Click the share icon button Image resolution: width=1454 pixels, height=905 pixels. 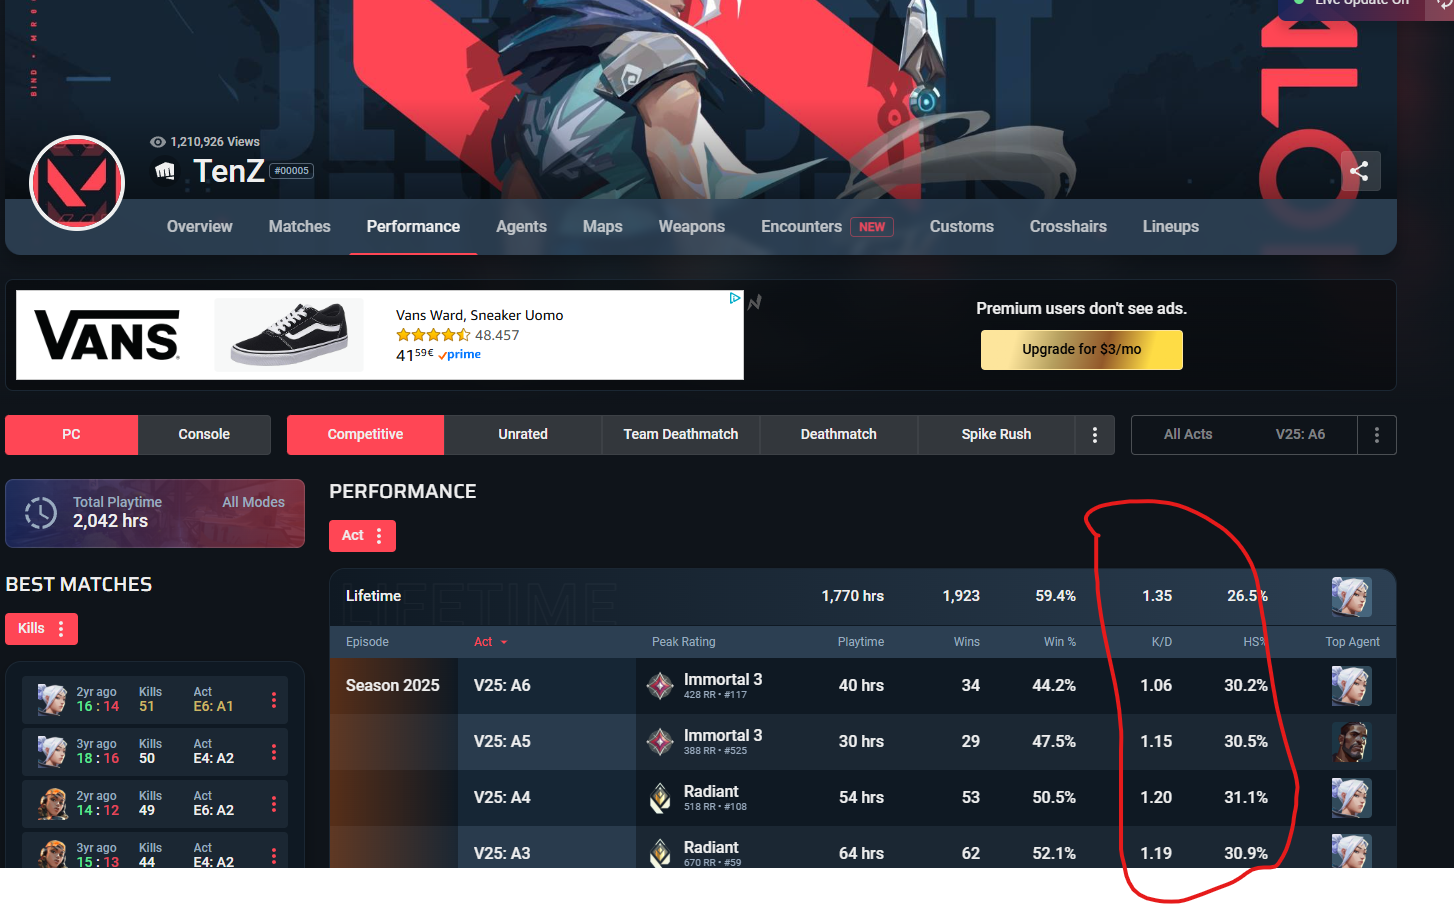pyautogui.click(x=1359, y=171)
